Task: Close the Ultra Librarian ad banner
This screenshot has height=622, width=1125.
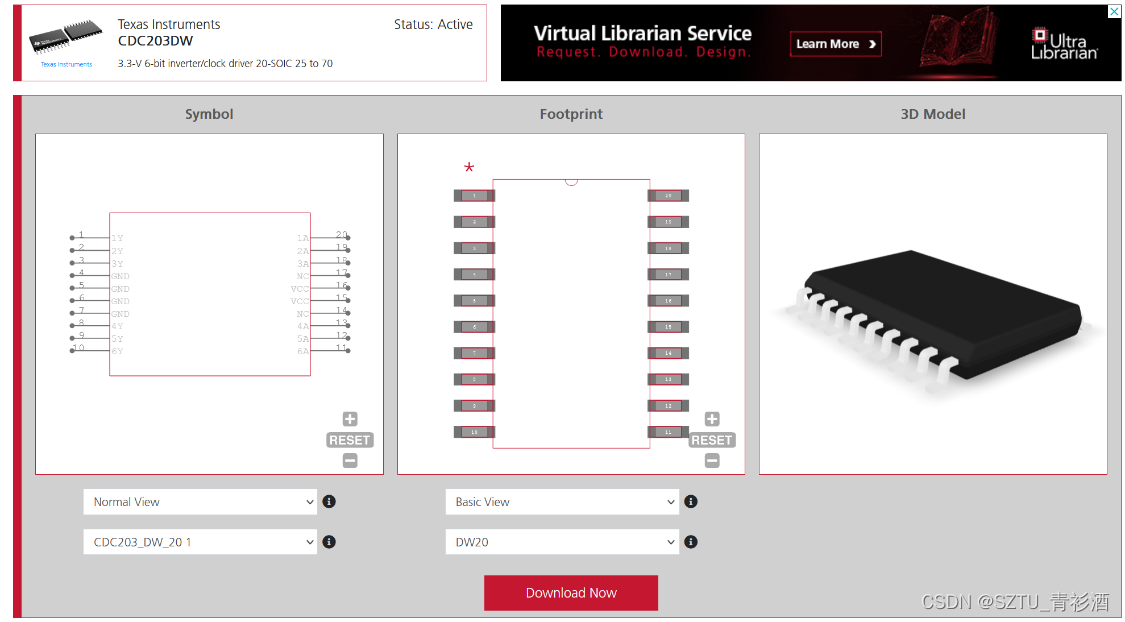Action: 1114,12
